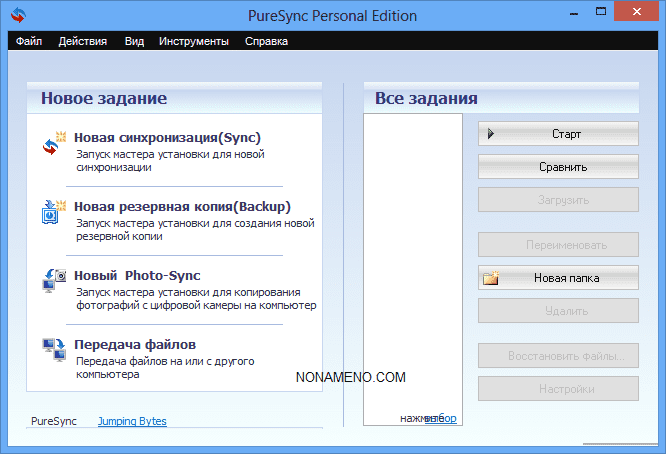Choose Передача файлов option
666x454 pixels.
pos(135,344)
